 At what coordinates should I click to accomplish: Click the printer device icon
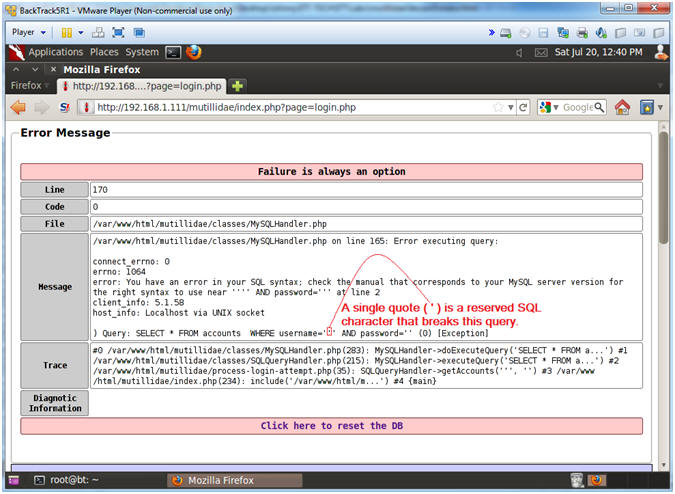pyautogui.click(x=582, y=33)
